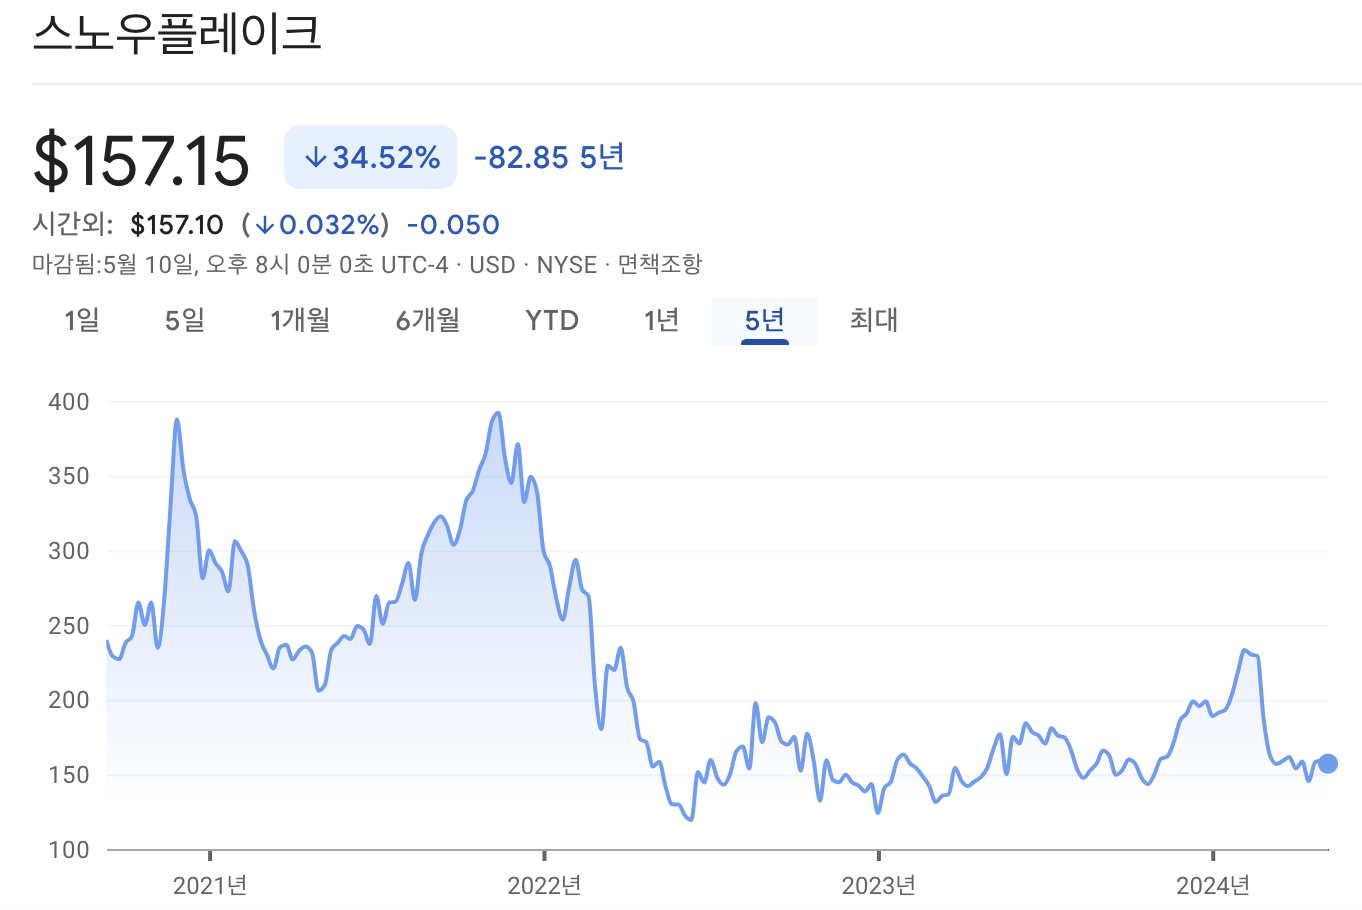Switch to the 5일 chart view
The width and height of the screenshot is (1362, 910).
[x=184, y=320]
